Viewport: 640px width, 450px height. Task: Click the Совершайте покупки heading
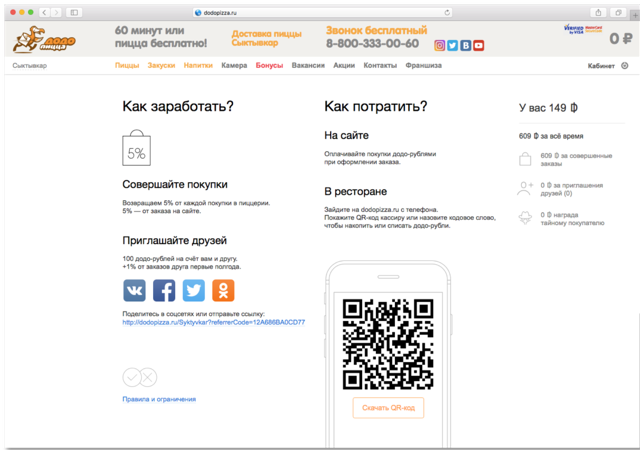[x=175, y=185]
